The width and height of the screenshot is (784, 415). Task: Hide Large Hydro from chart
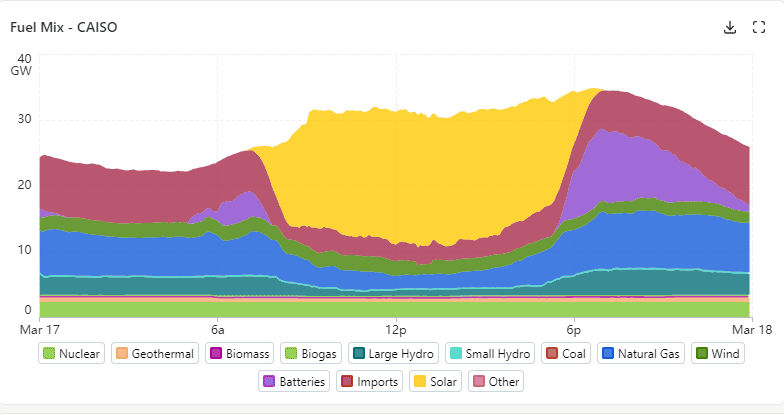click(394, 353)
